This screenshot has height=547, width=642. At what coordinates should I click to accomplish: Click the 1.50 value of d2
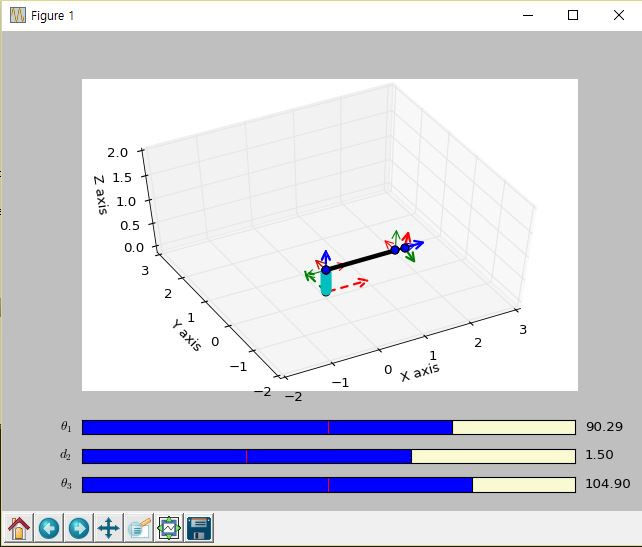pos(599,455)
